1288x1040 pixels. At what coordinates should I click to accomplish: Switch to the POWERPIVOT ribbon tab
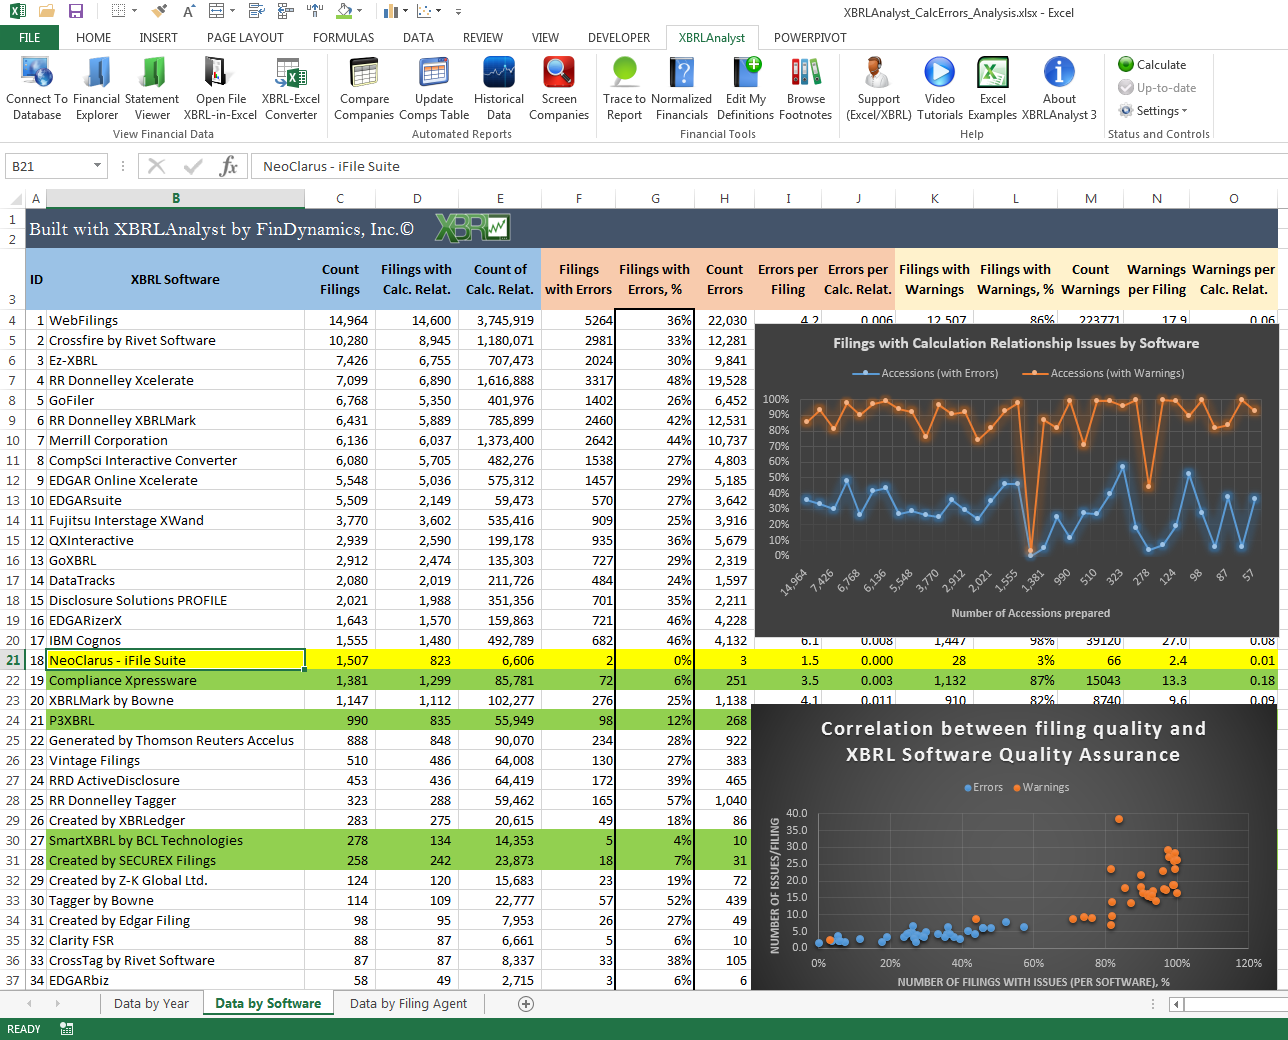pos(810,37)
